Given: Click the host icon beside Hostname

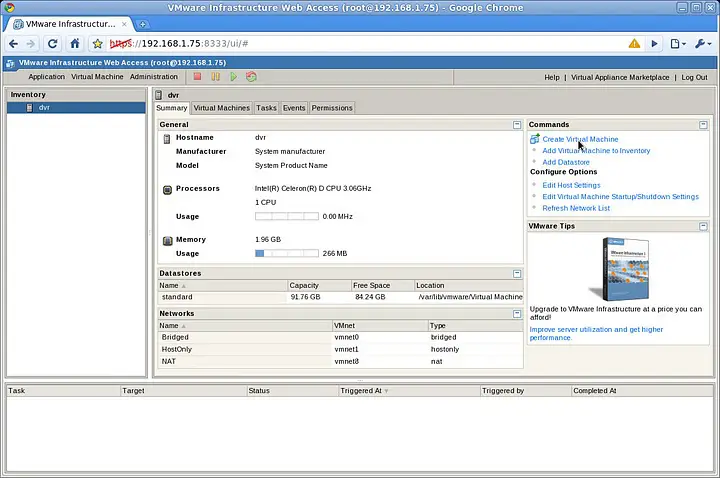Looking at the screenshot, I should coord(167,138).
